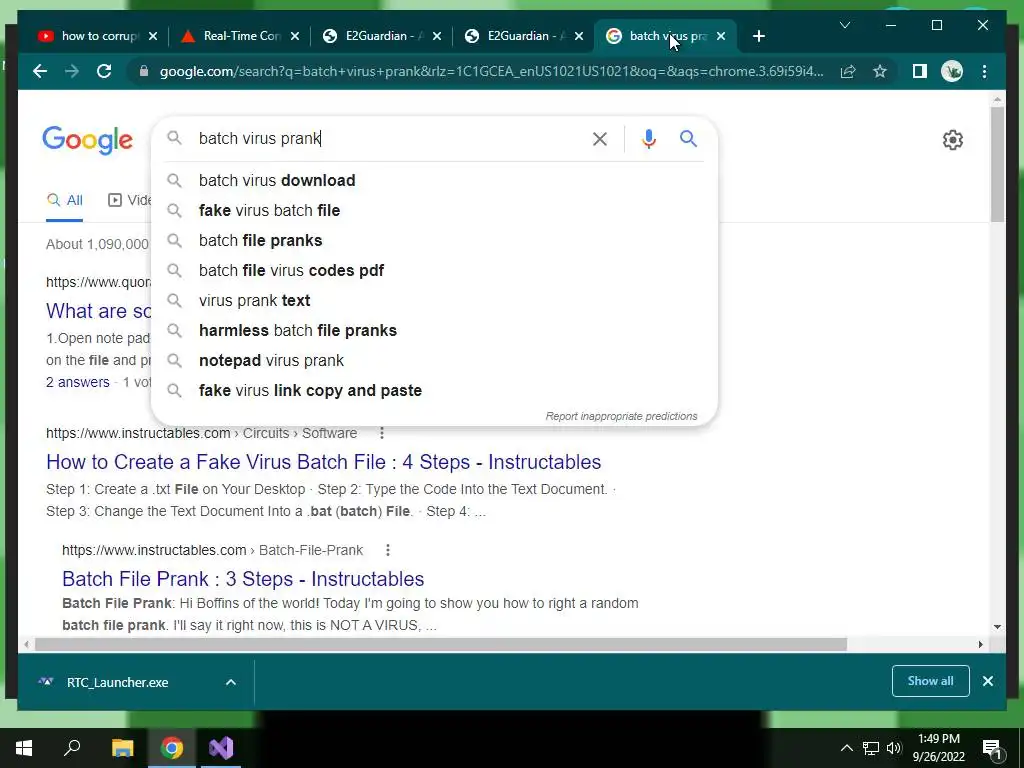The height and width of the screenshot is (768, 1024).
Task: Click the scroll down arrow of vertical scrollbar
Action: (x=997, y=627)
